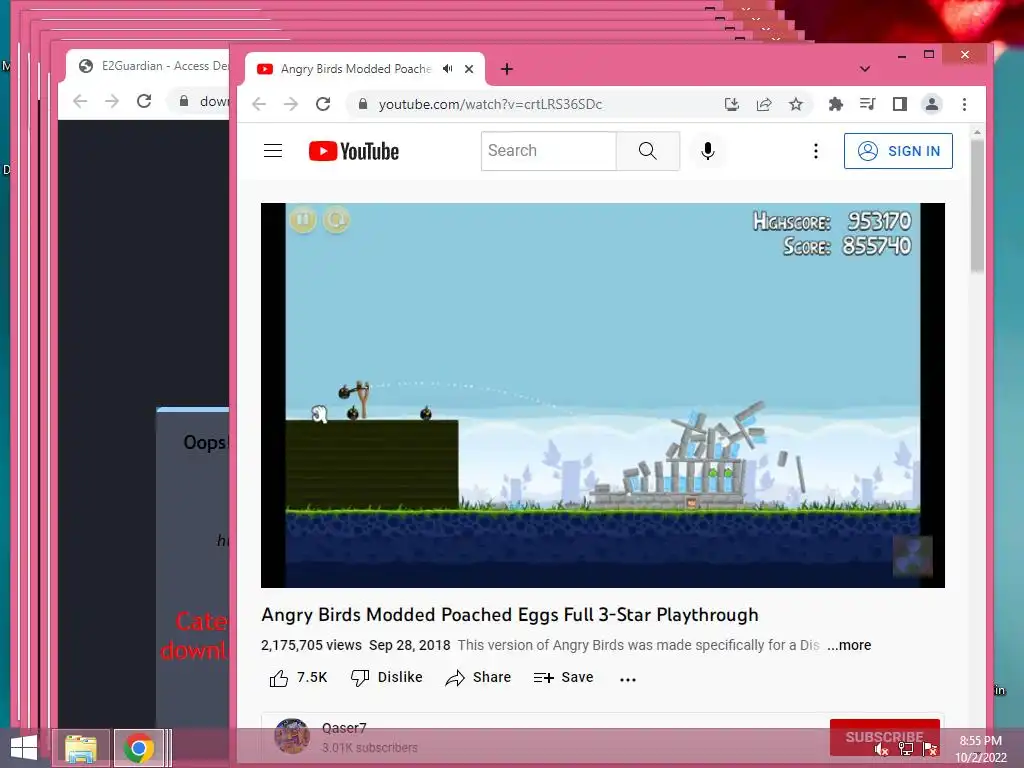The width and height of the screenshot is (1024, 768).
Task: Click the video title text
Action: (510, 615)
